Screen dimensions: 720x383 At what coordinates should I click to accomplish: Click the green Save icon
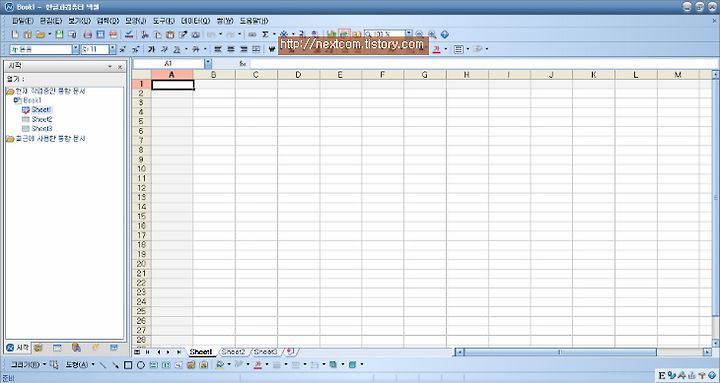coord(59,34)
